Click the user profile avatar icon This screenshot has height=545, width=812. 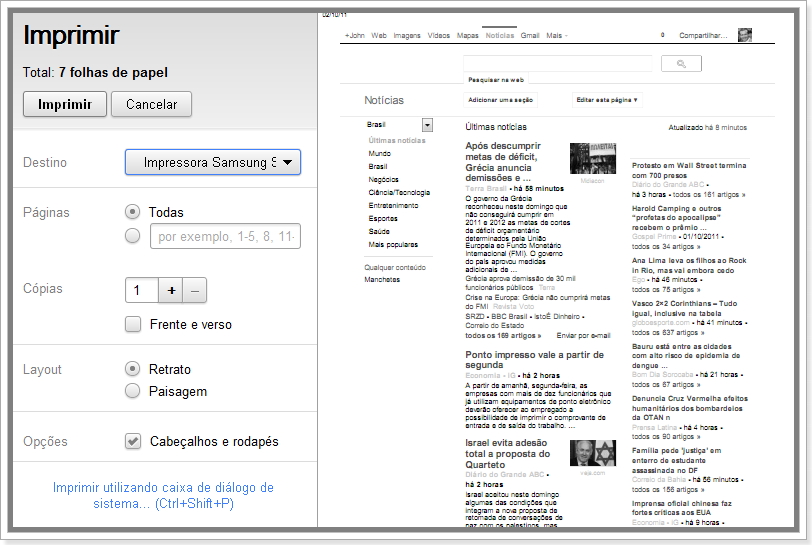745,35
